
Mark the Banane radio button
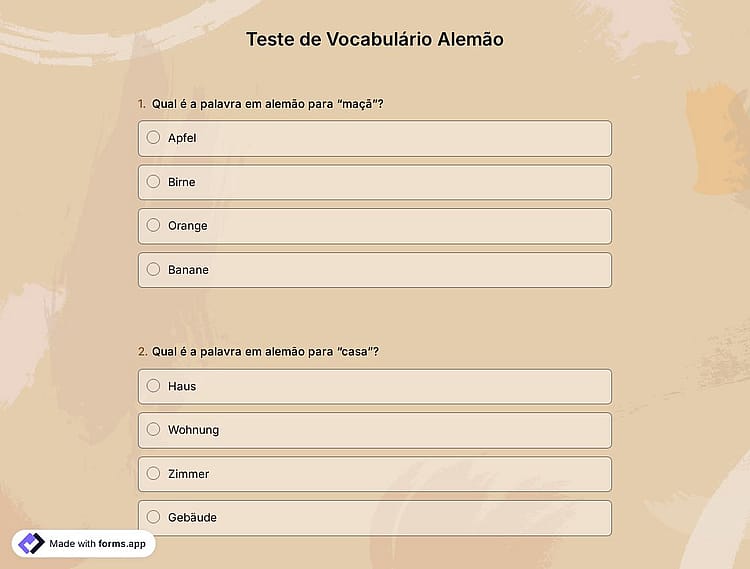point(153,269)
